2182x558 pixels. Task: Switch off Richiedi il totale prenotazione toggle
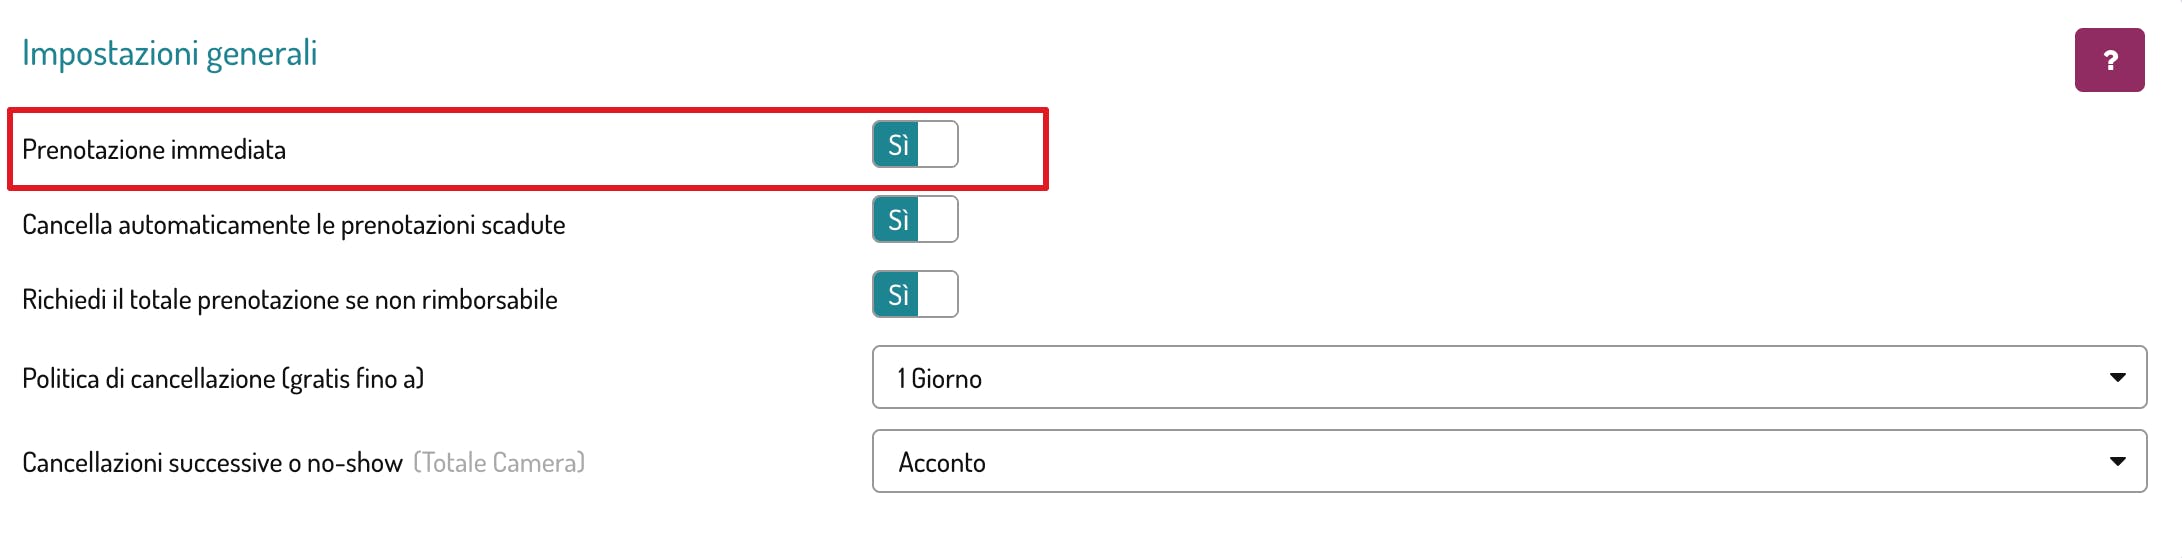click(x=915, y=294)
